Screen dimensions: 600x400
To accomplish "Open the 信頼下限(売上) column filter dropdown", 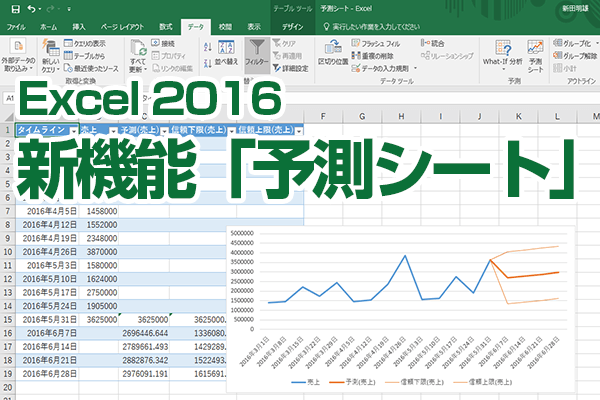I will coord(232,131).
